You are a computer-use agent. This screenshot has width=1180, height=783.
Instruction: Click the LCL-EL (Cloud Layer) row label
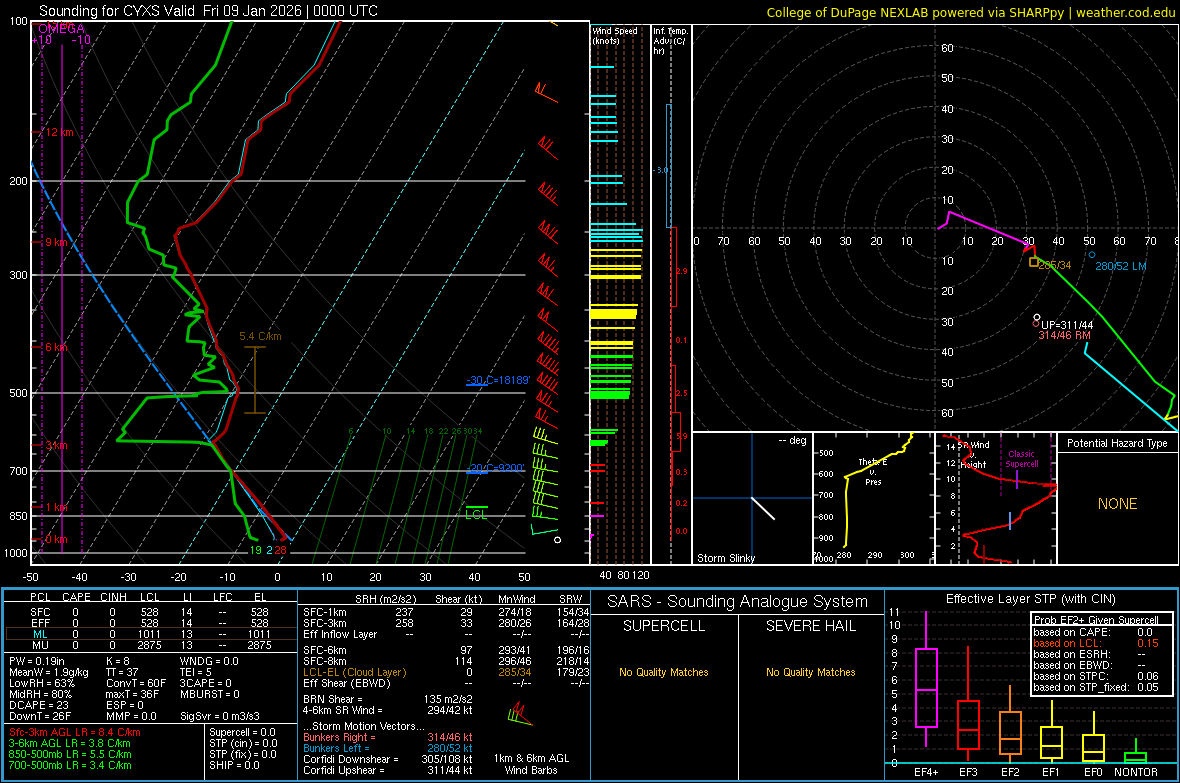(x=354, y=672)
